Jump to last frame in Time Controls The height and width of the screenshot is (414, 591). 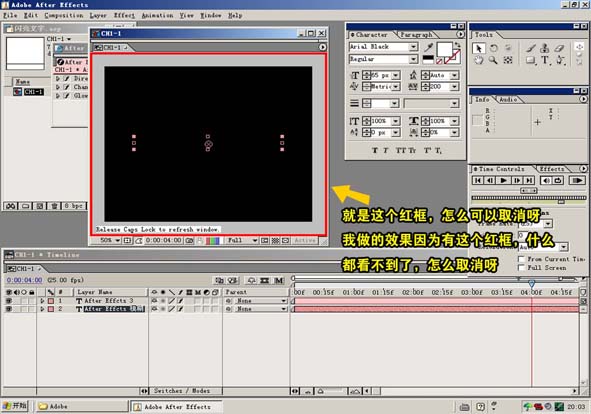click(x=529, y=180)
